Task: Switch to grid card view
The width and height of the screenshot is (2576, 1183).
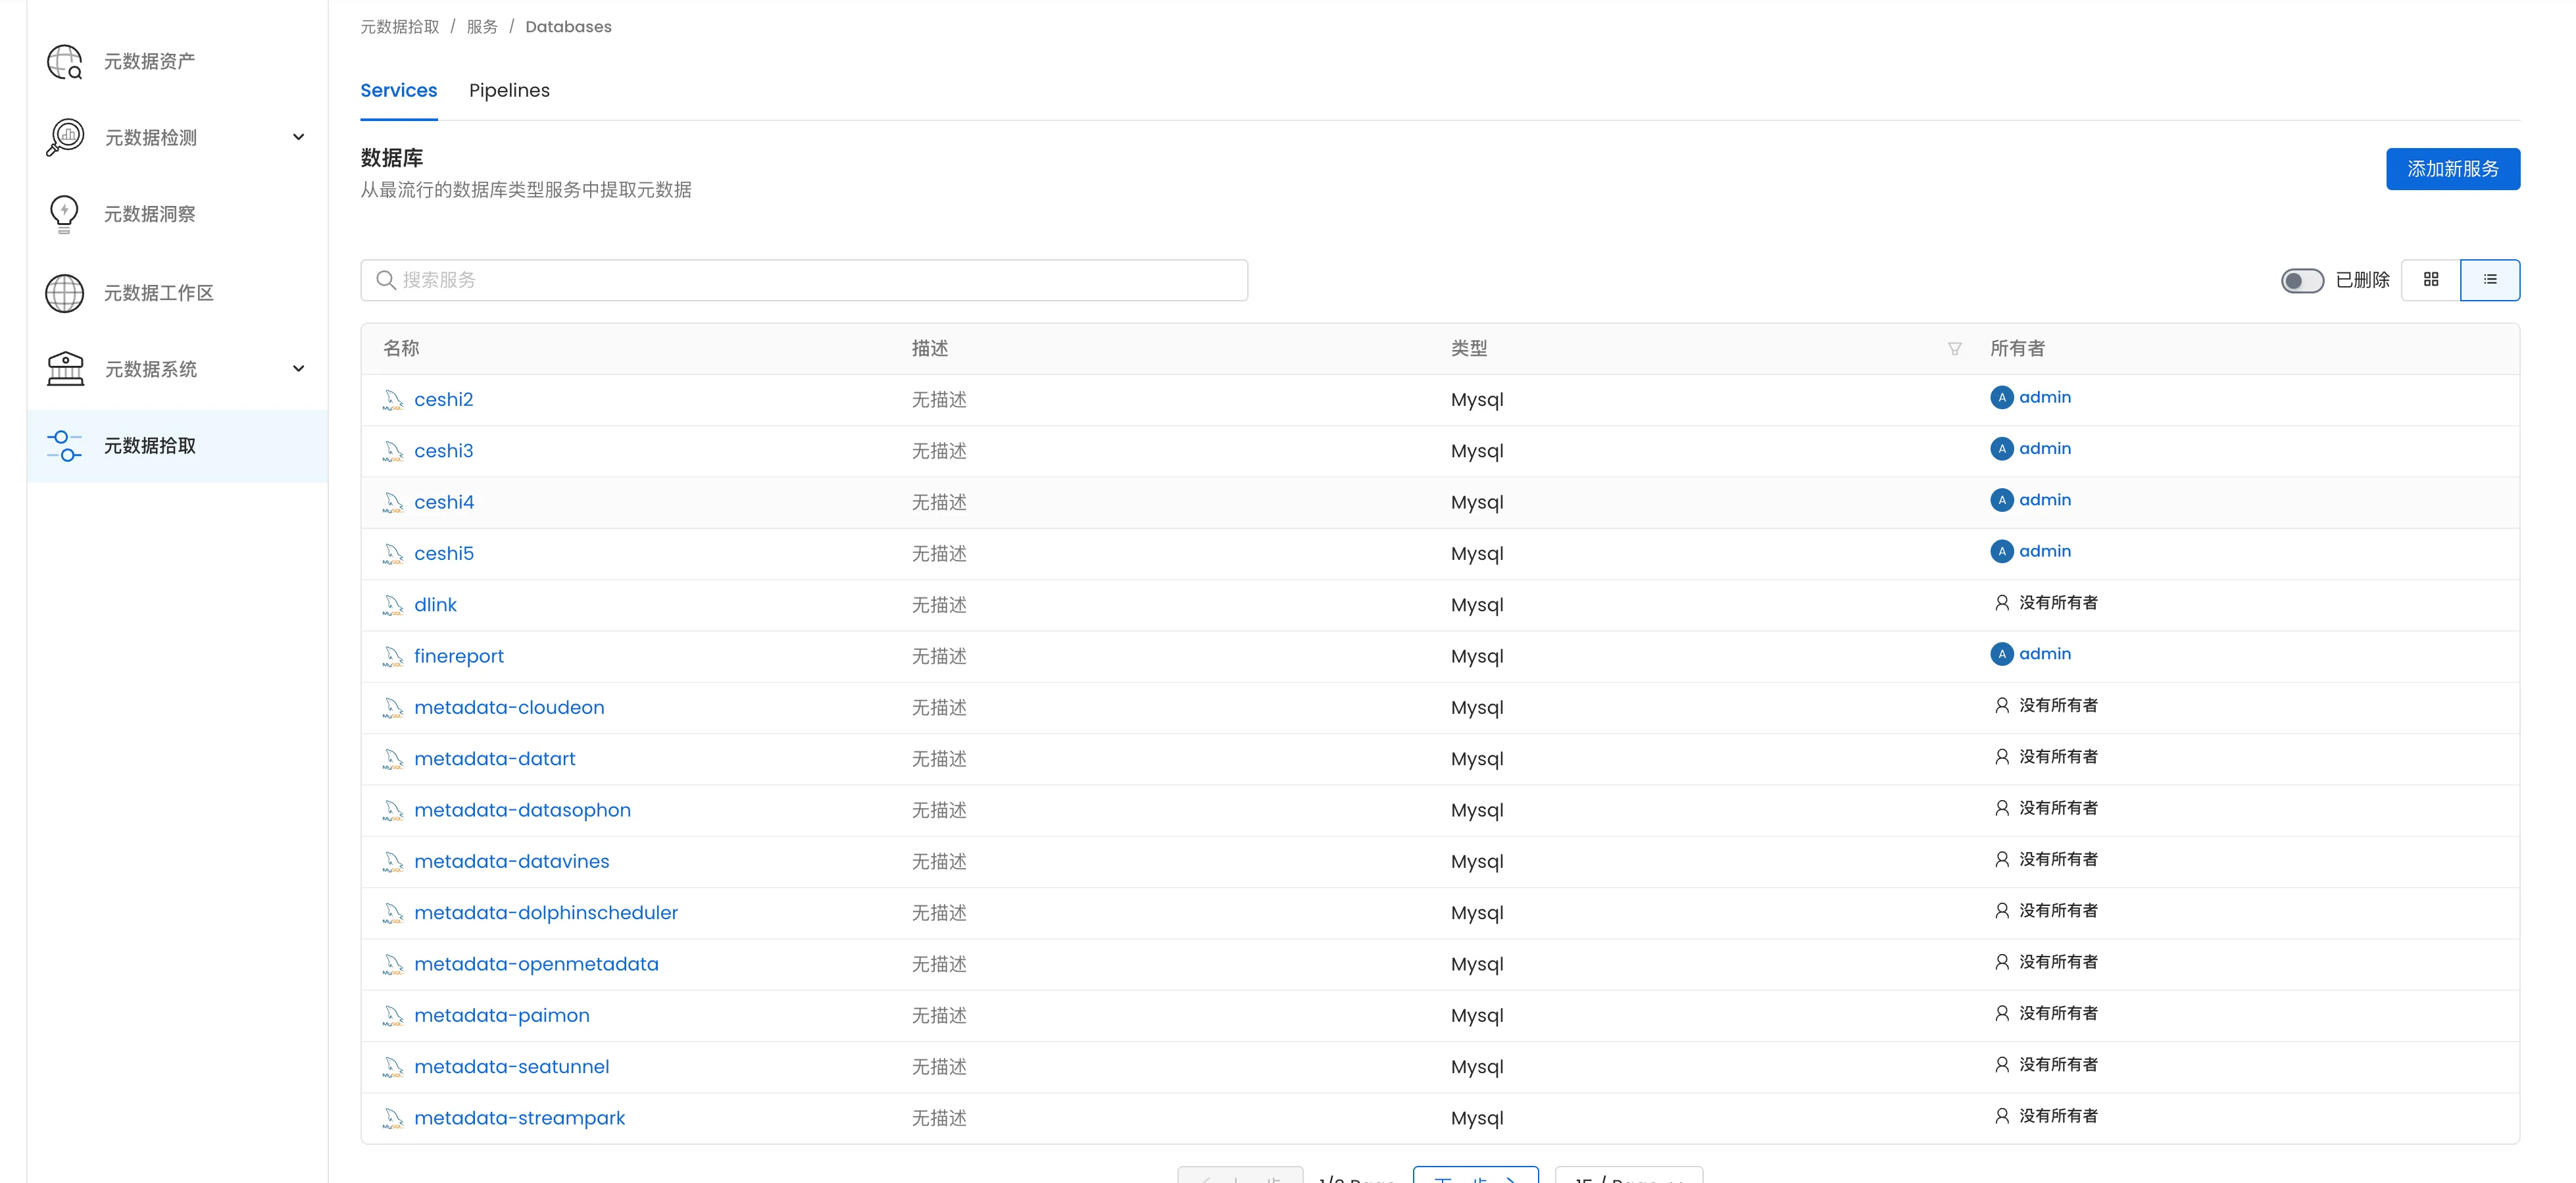Action: 2430,280
